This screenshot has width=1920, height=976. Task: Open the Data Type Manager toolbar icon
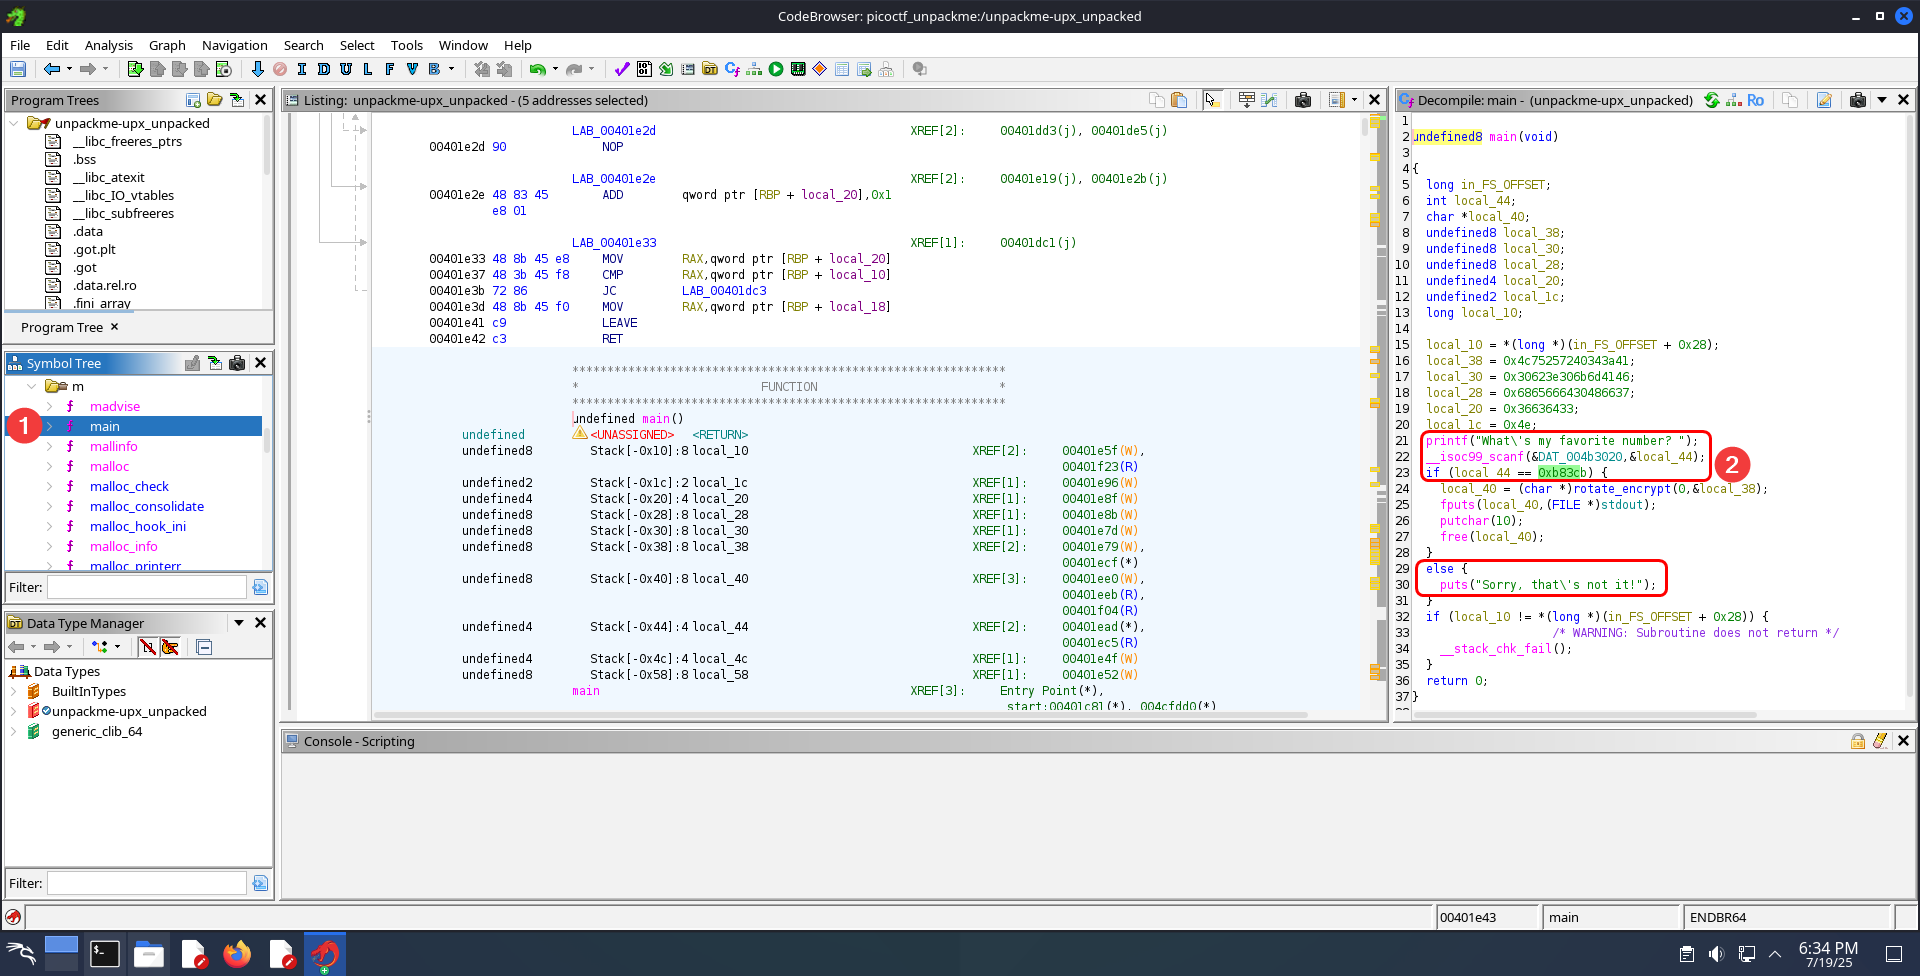click(x=710, y=69)
